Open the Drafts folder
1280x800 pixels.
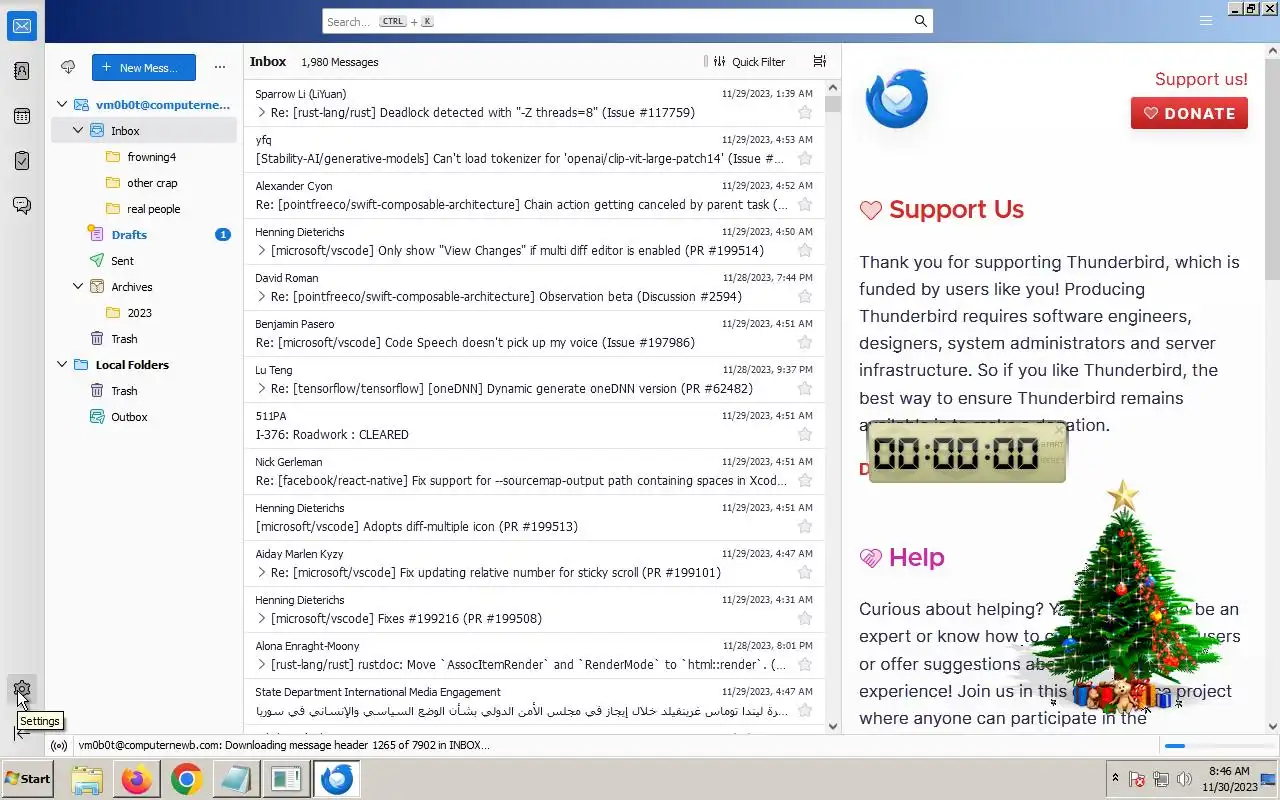(x=144, y=234)
